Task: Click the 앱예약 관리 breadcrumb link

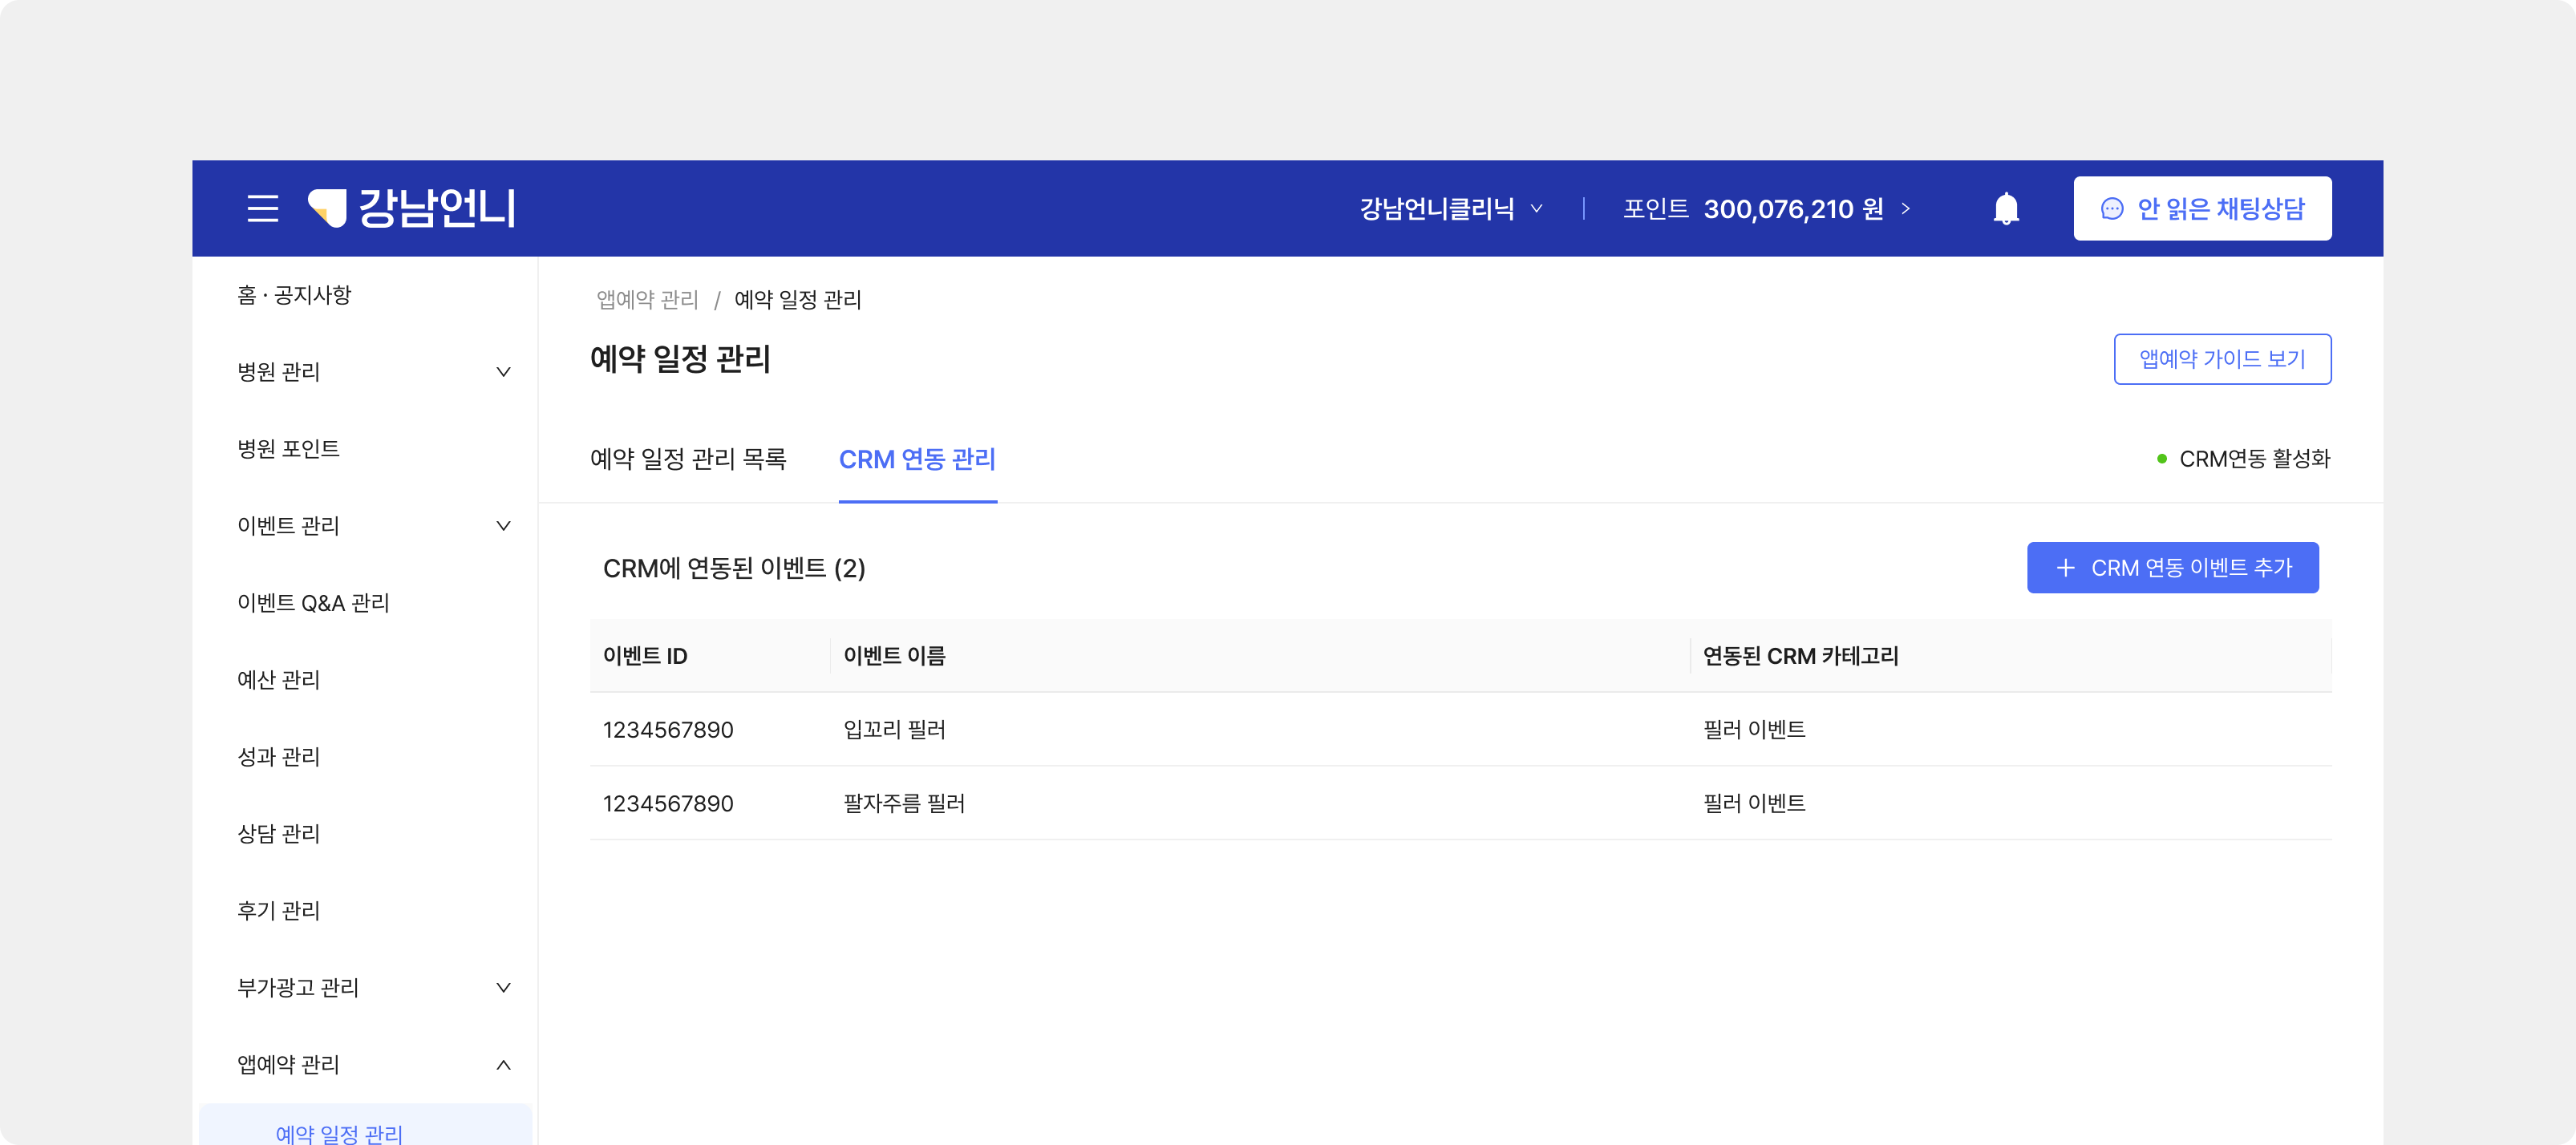Action: (647, 300)
